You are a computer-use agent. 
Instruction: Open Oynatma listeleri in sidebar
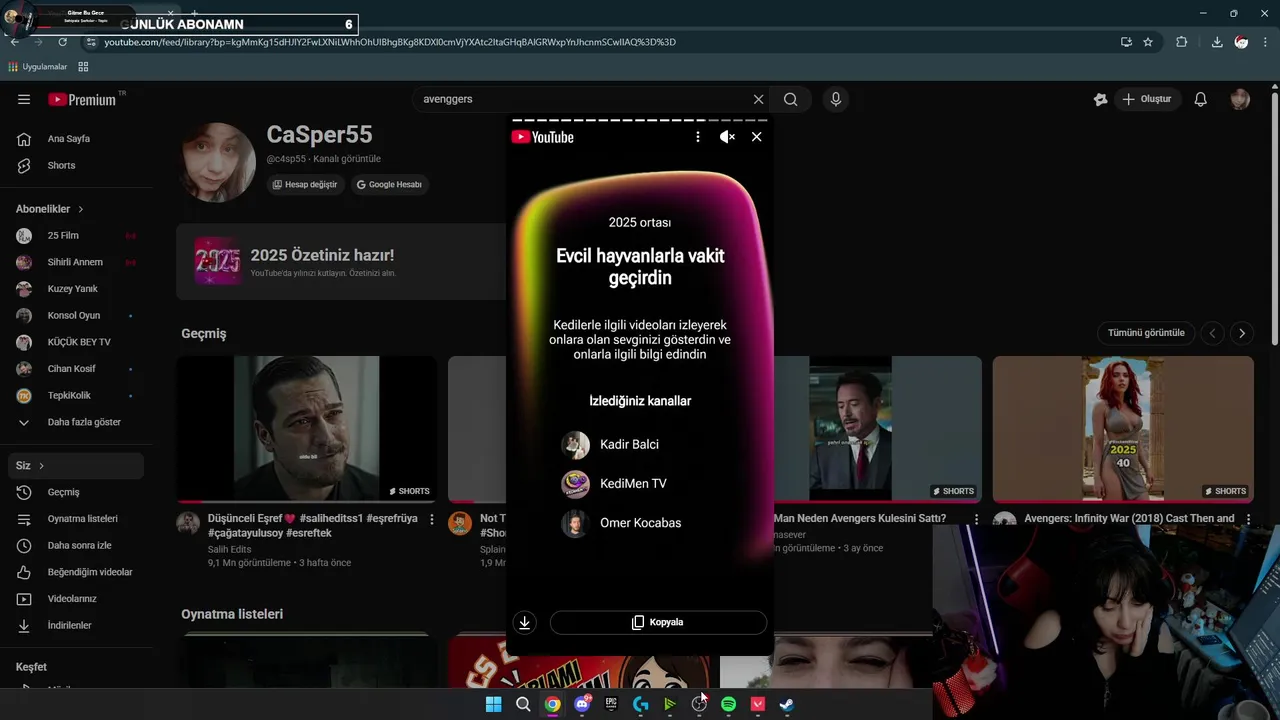tap(77, 519)
